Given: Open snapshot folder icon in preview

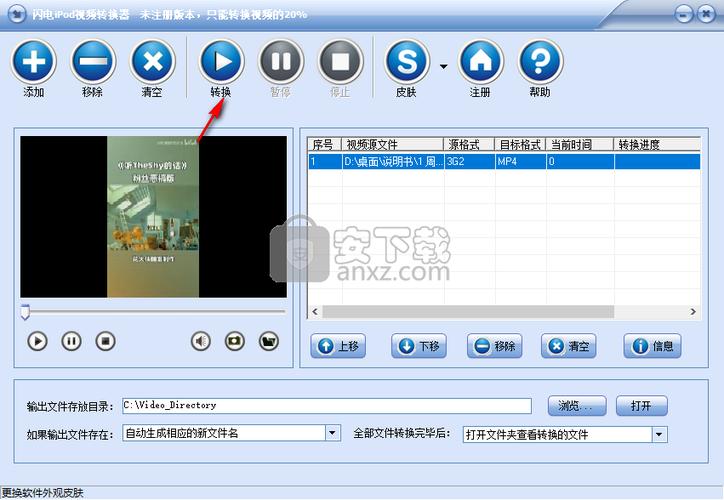Looking at the screenshot, I should point(269,342).
